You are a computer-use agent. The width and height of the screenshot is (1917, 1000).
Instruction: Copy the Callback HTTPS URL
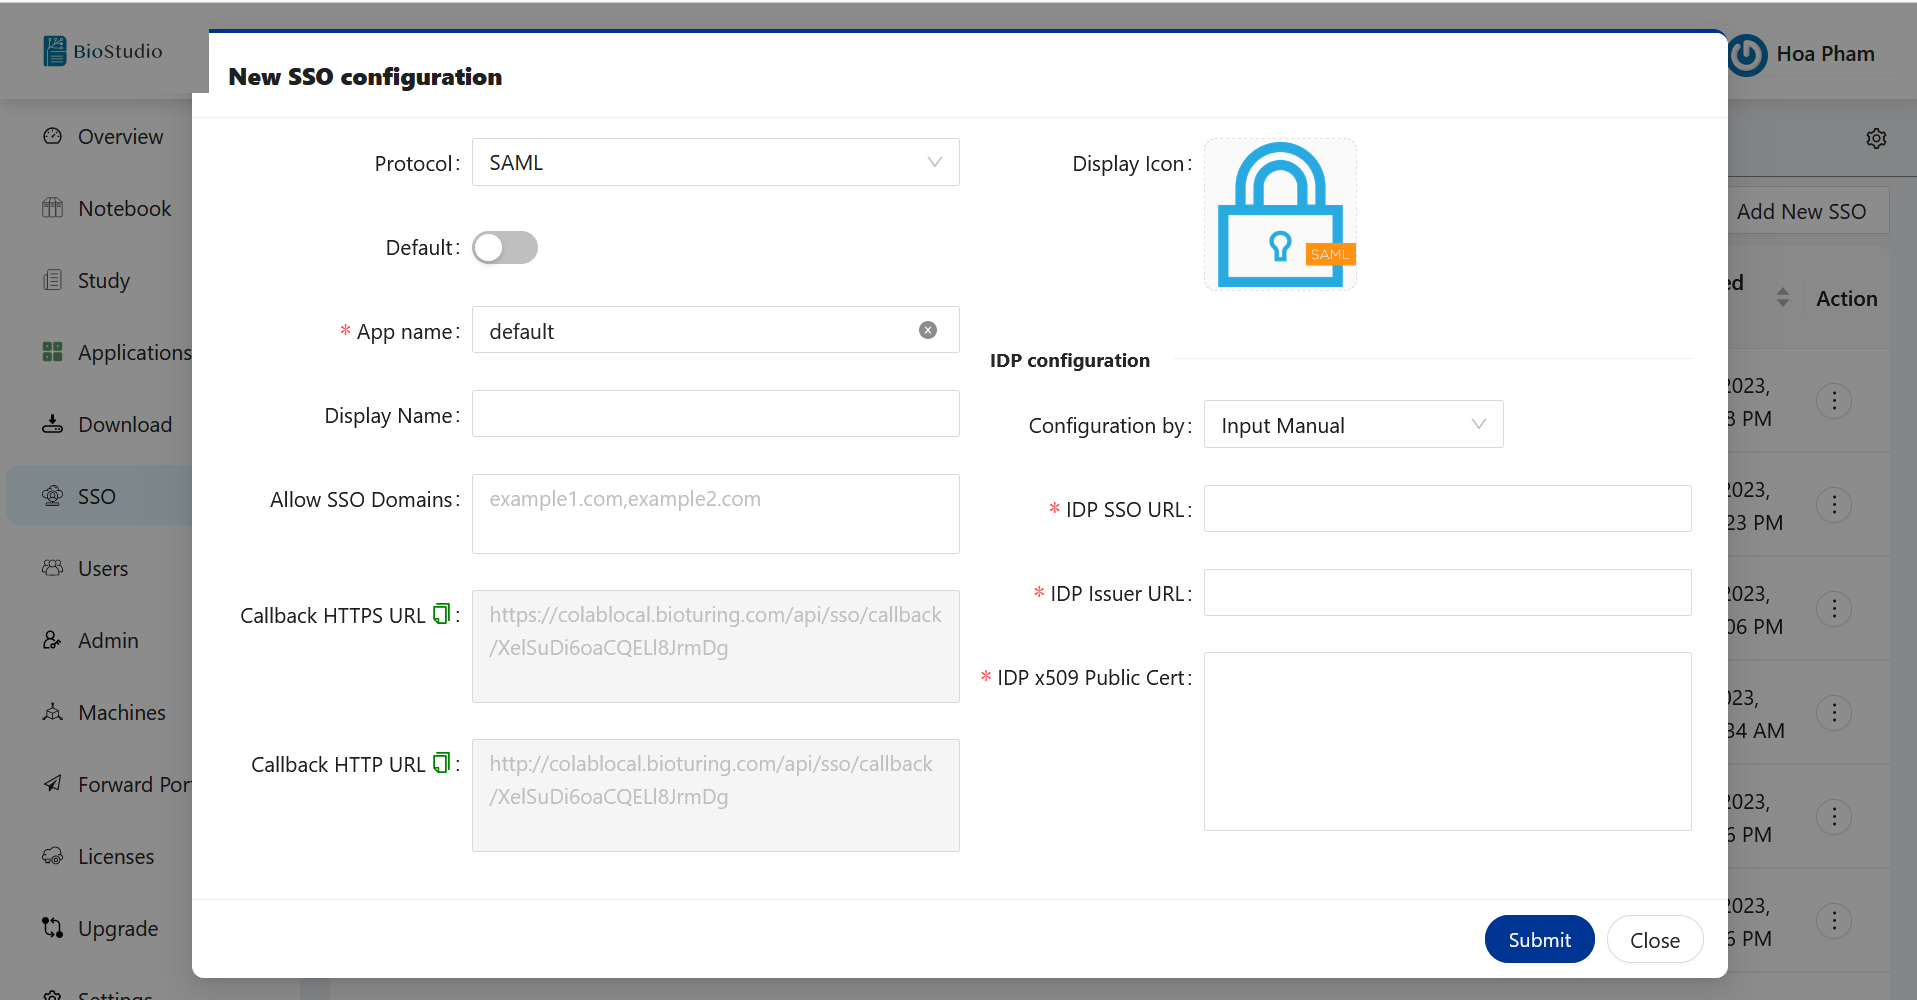click(441, 614)
